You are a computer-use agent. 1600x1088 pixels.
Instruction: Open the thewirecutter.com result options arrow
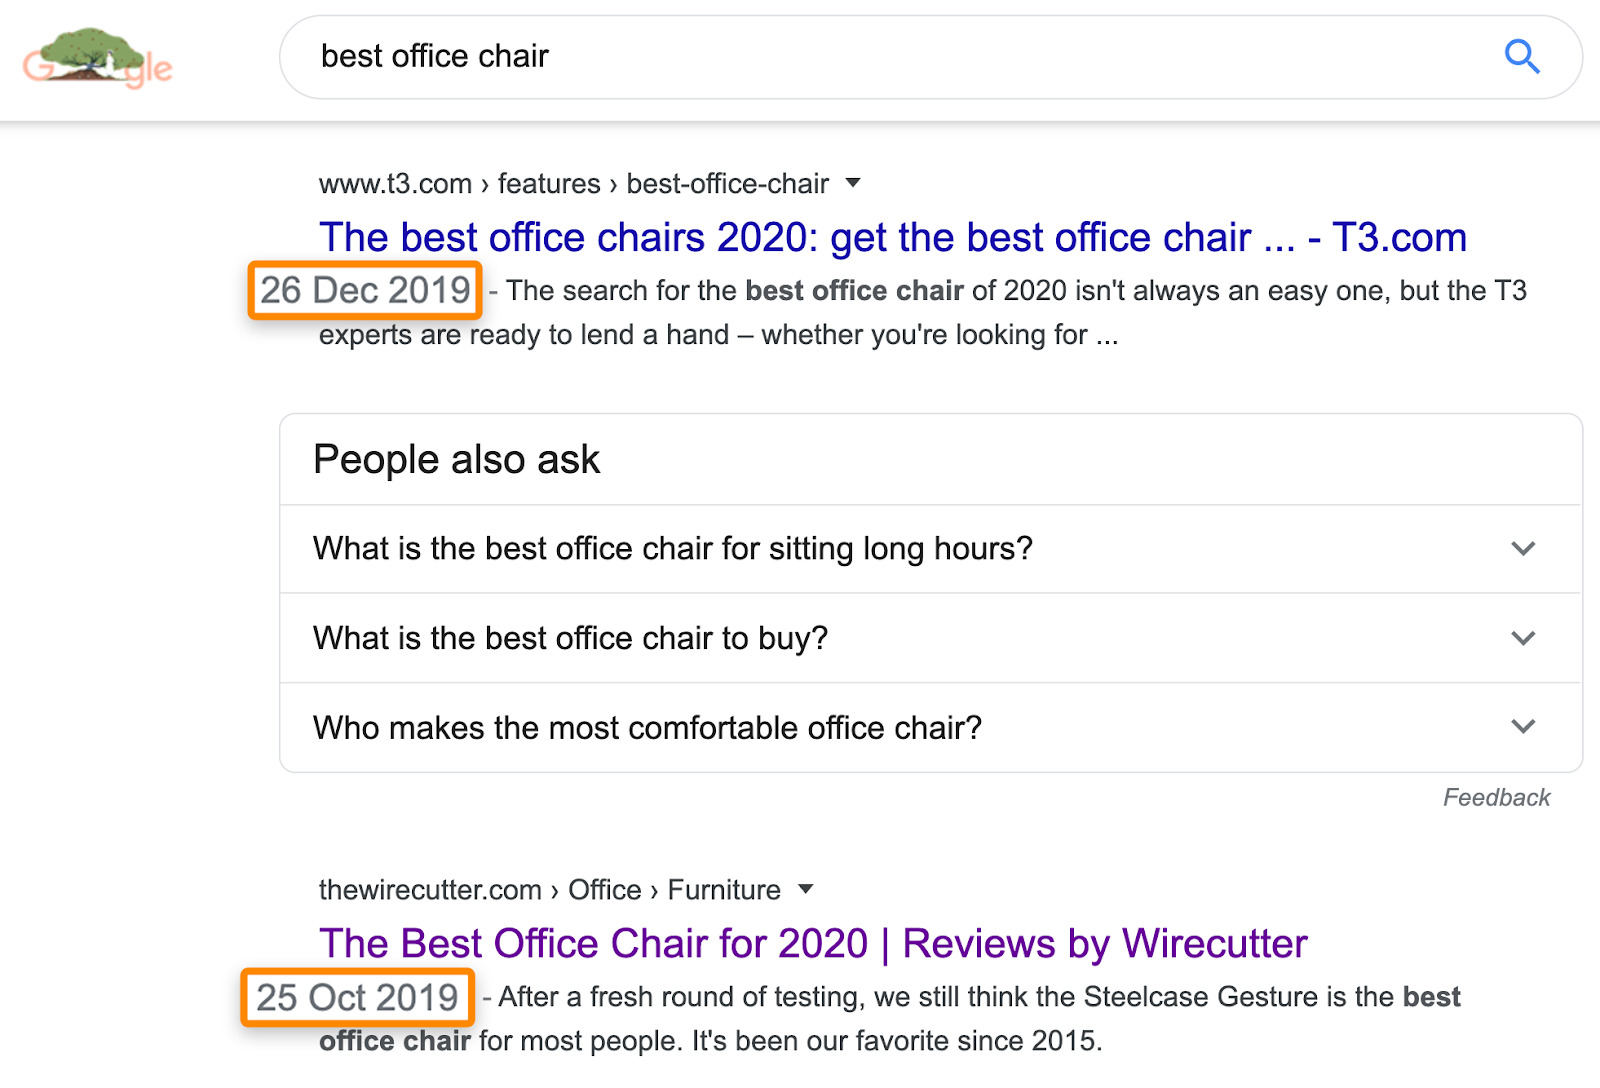(x=806, y=889)
